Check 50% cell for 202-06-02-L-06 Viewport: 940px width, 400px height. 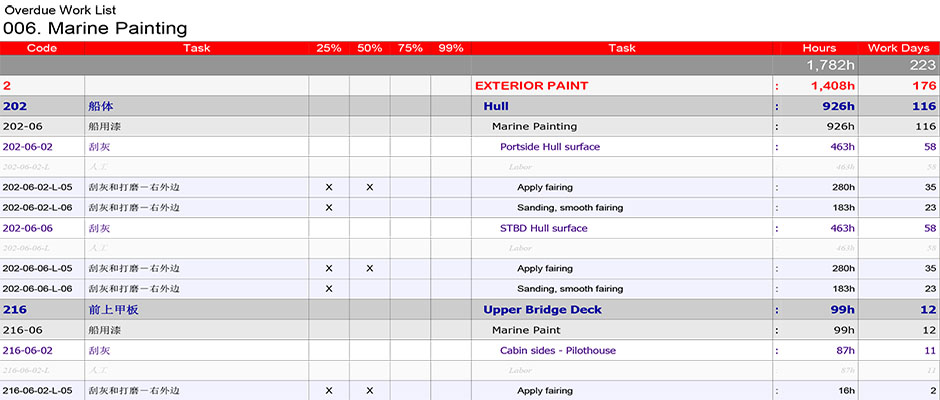click(x=369, y=207)
